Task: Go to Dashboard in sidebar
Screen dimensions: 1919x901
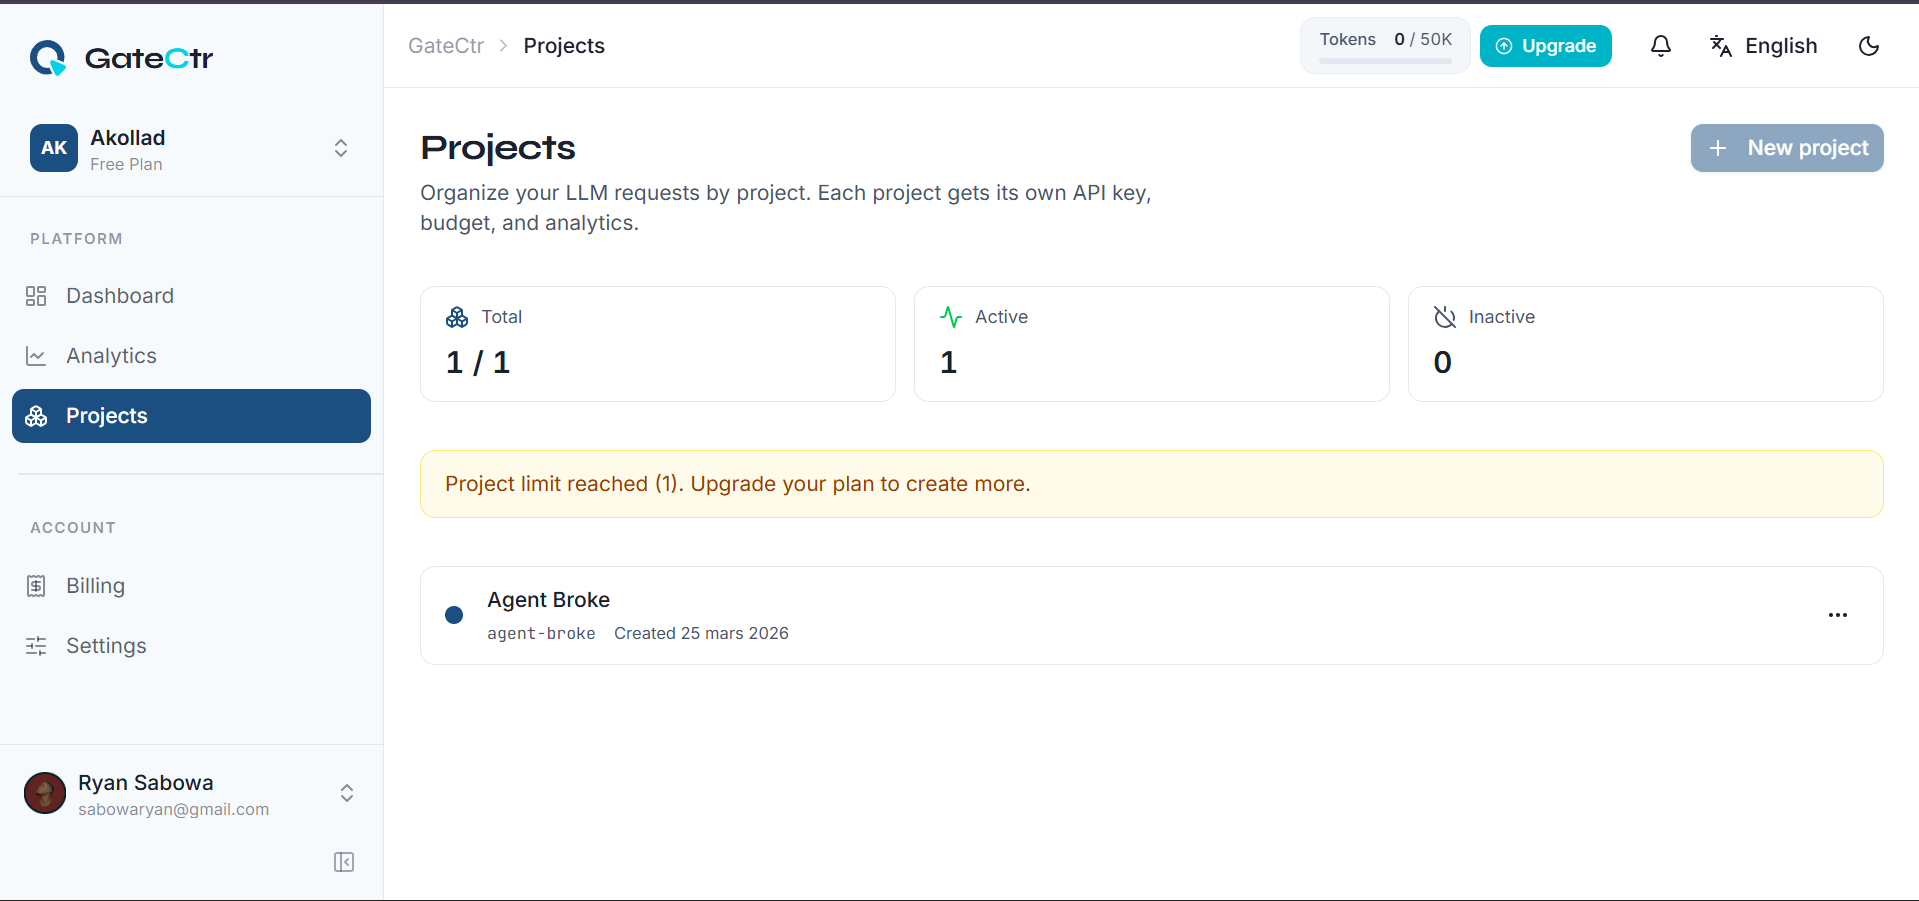Action: pyautogui.click(x=119, y=296)
